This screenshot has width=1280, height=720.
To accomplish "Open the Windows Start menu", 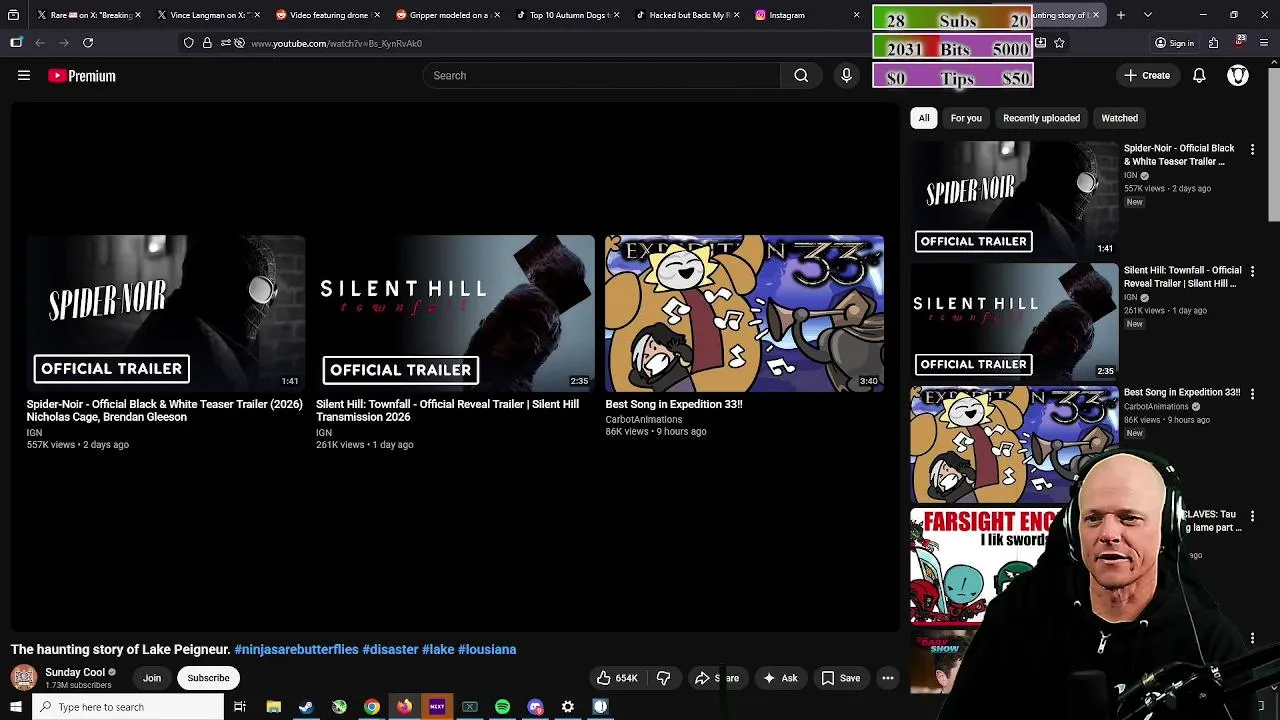I will [x=15, y=707].
